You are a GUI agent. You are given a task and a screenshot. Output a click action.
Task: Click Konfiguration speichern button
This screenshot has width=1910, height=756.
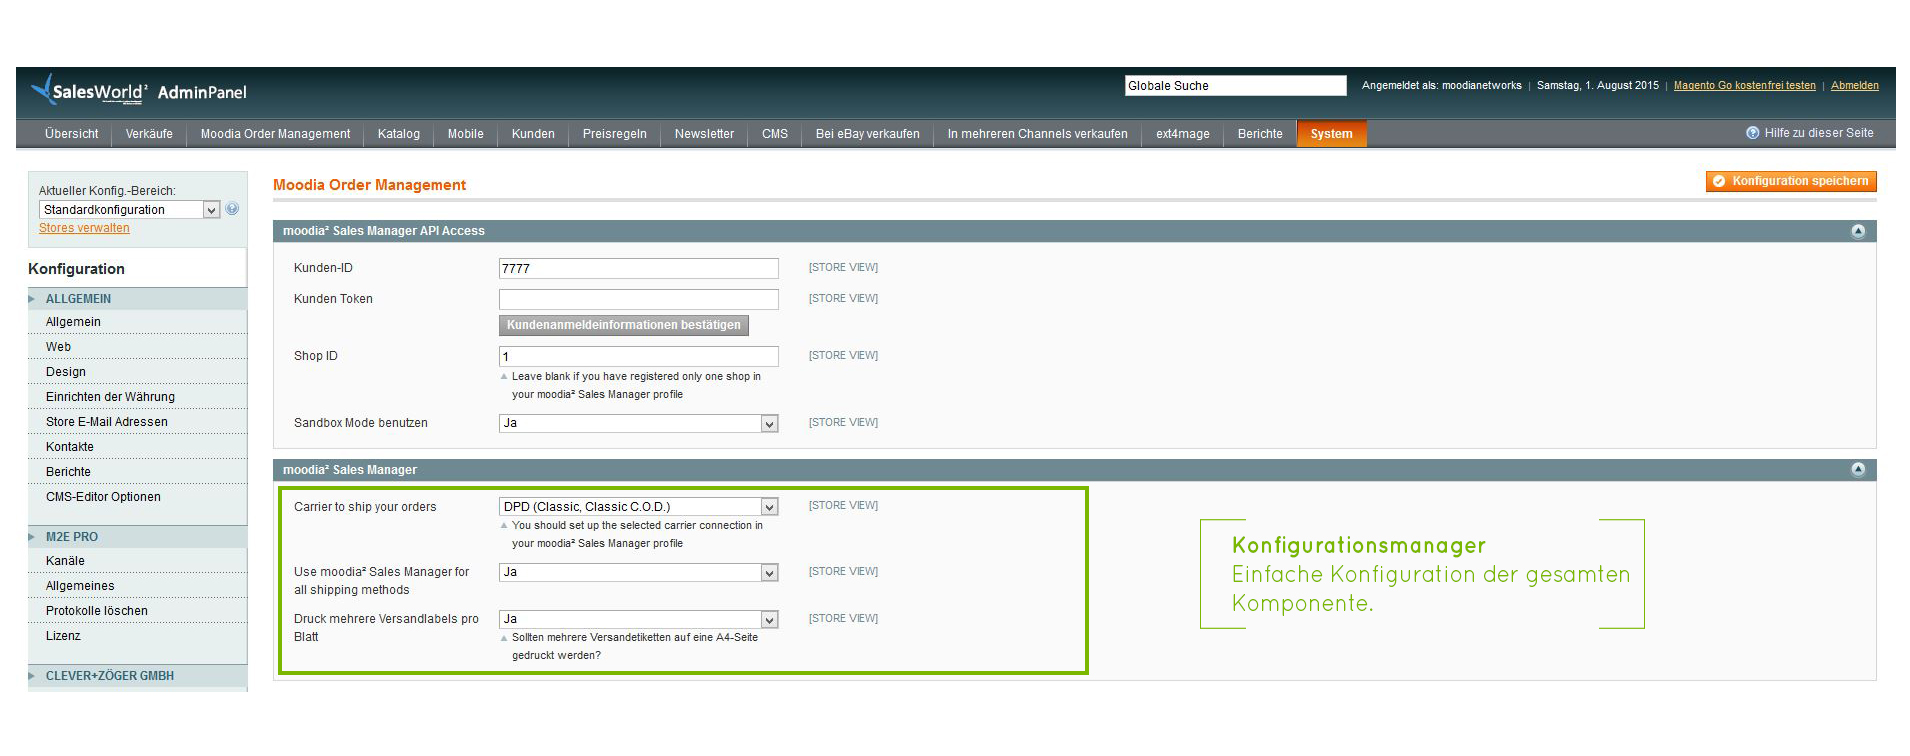coord(1791,181)
